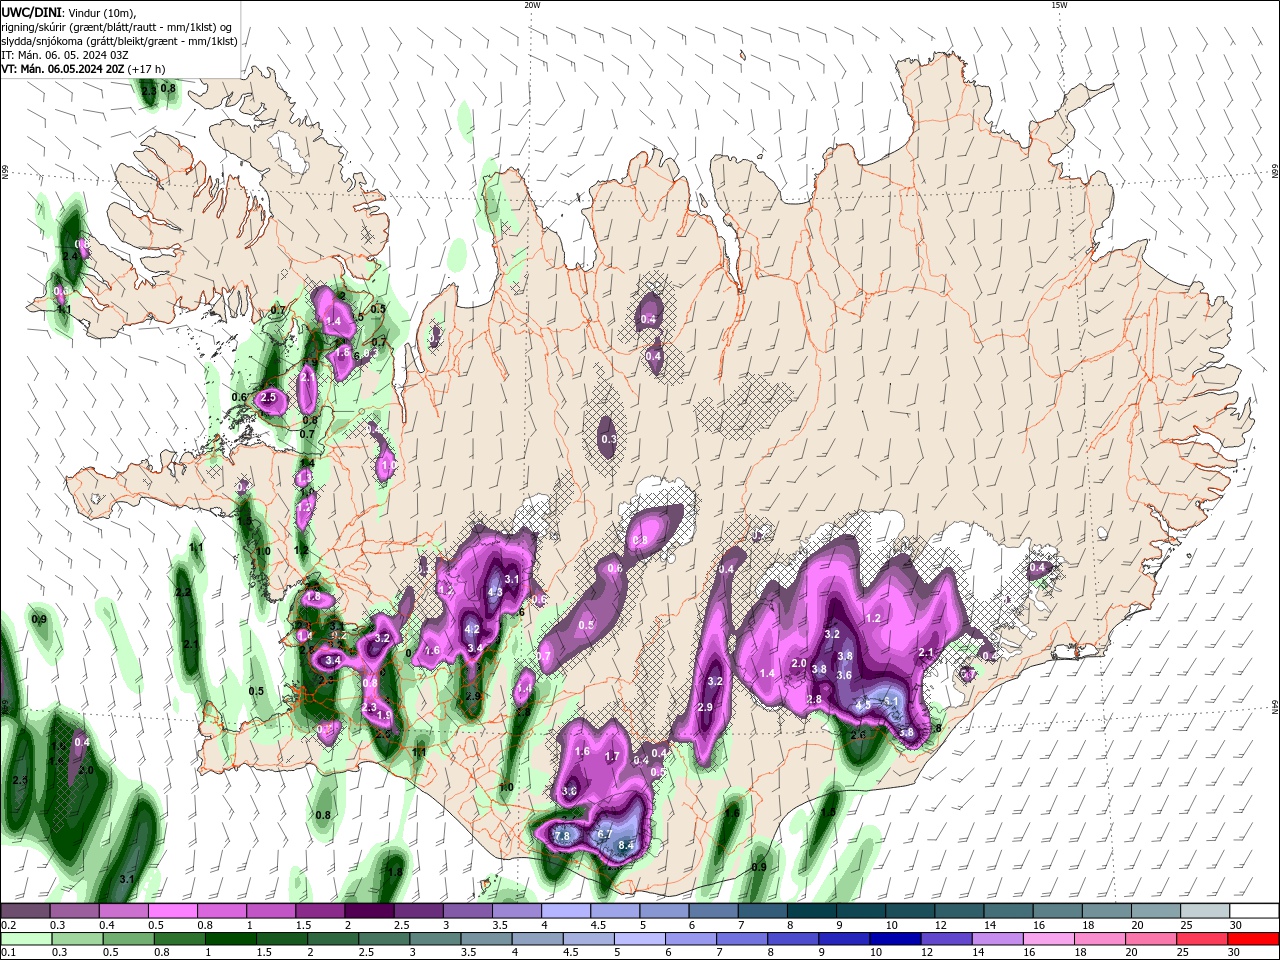Pick the upper legend swatch starting at 18
Screen dimensions: 1280x960
(x=1107, y=911)
